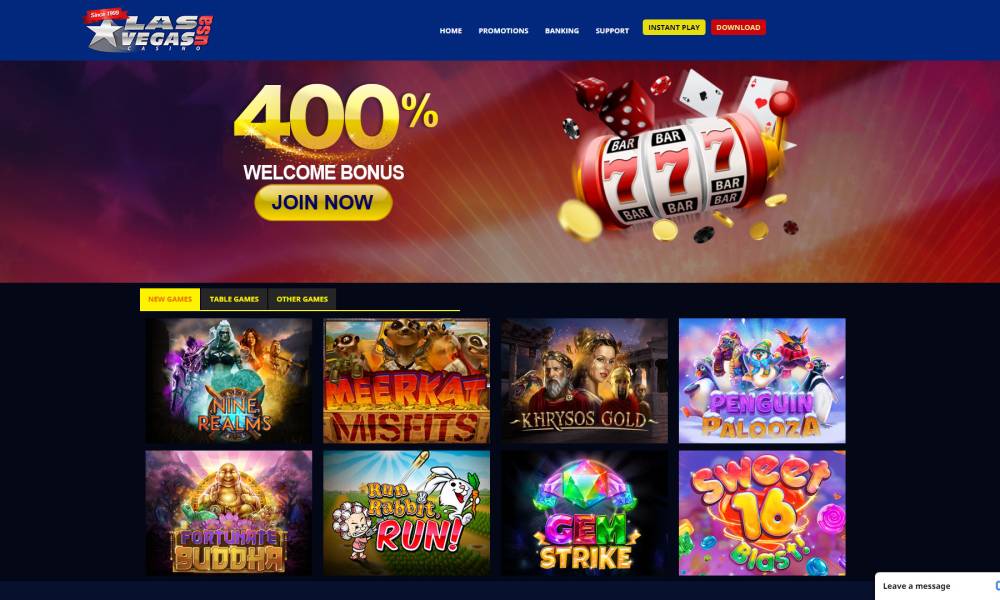Launch the Khrysos Gold game
The height and width of the screenshot is (600, 1000).
click(x=584, y=381)
